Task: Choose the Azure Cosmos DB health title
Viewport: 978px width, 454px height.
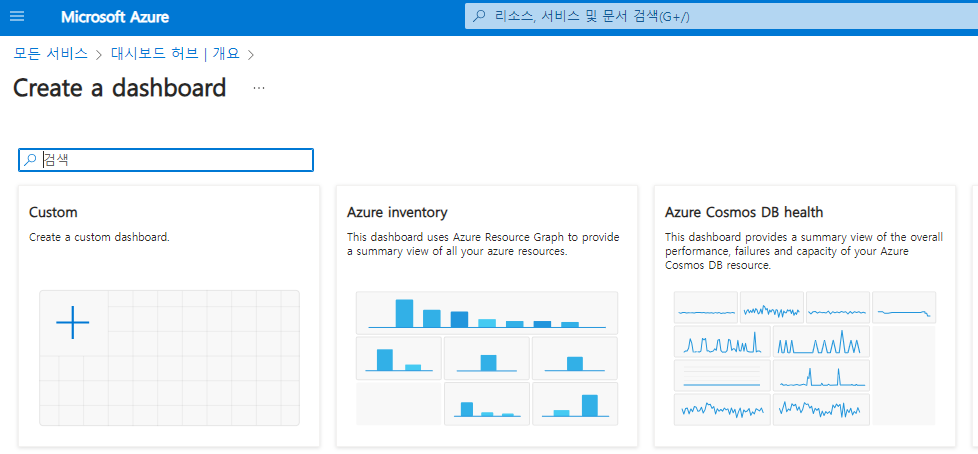Action: pos(744,212)
